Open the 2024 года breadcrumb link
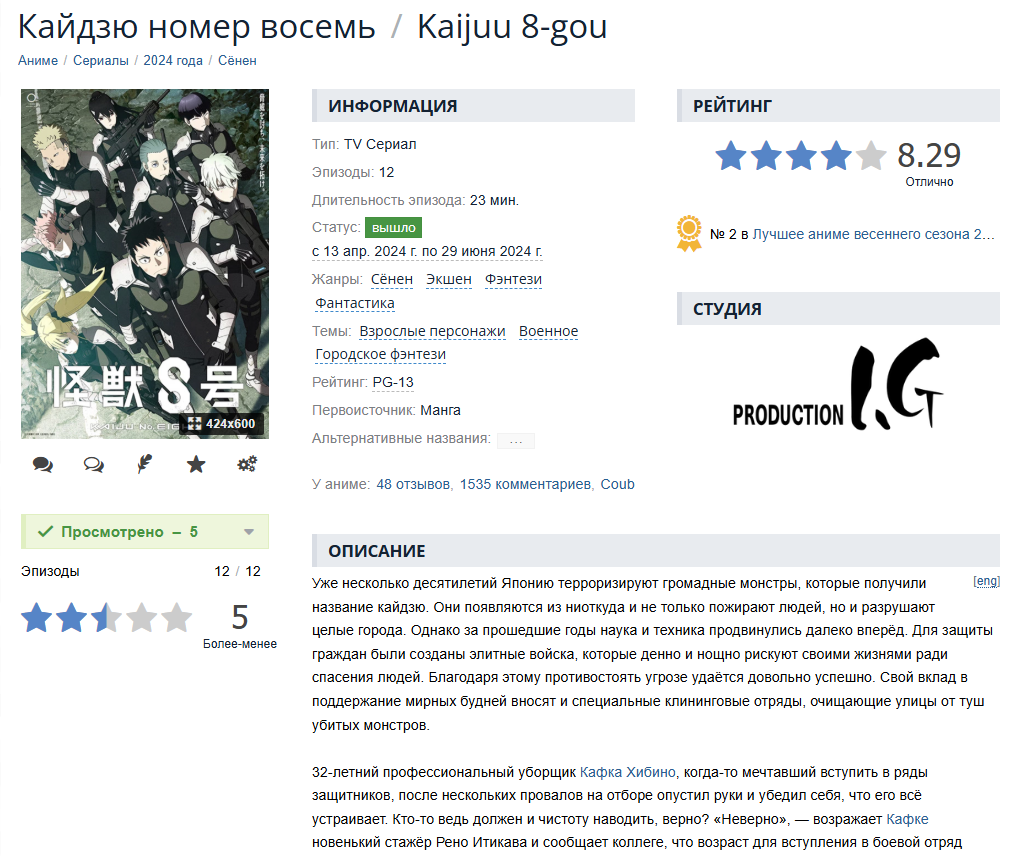 (x=173, y=60)
